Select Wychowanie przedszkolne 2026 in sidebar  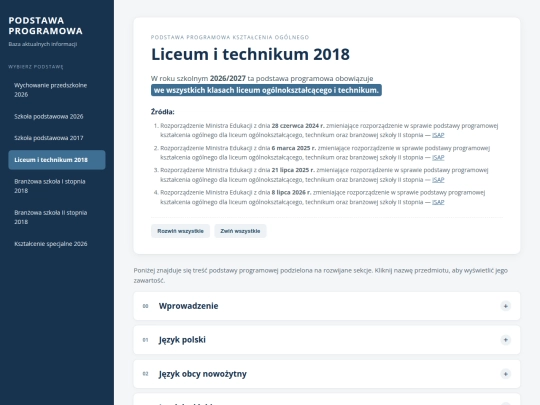[x=57, y=90]
